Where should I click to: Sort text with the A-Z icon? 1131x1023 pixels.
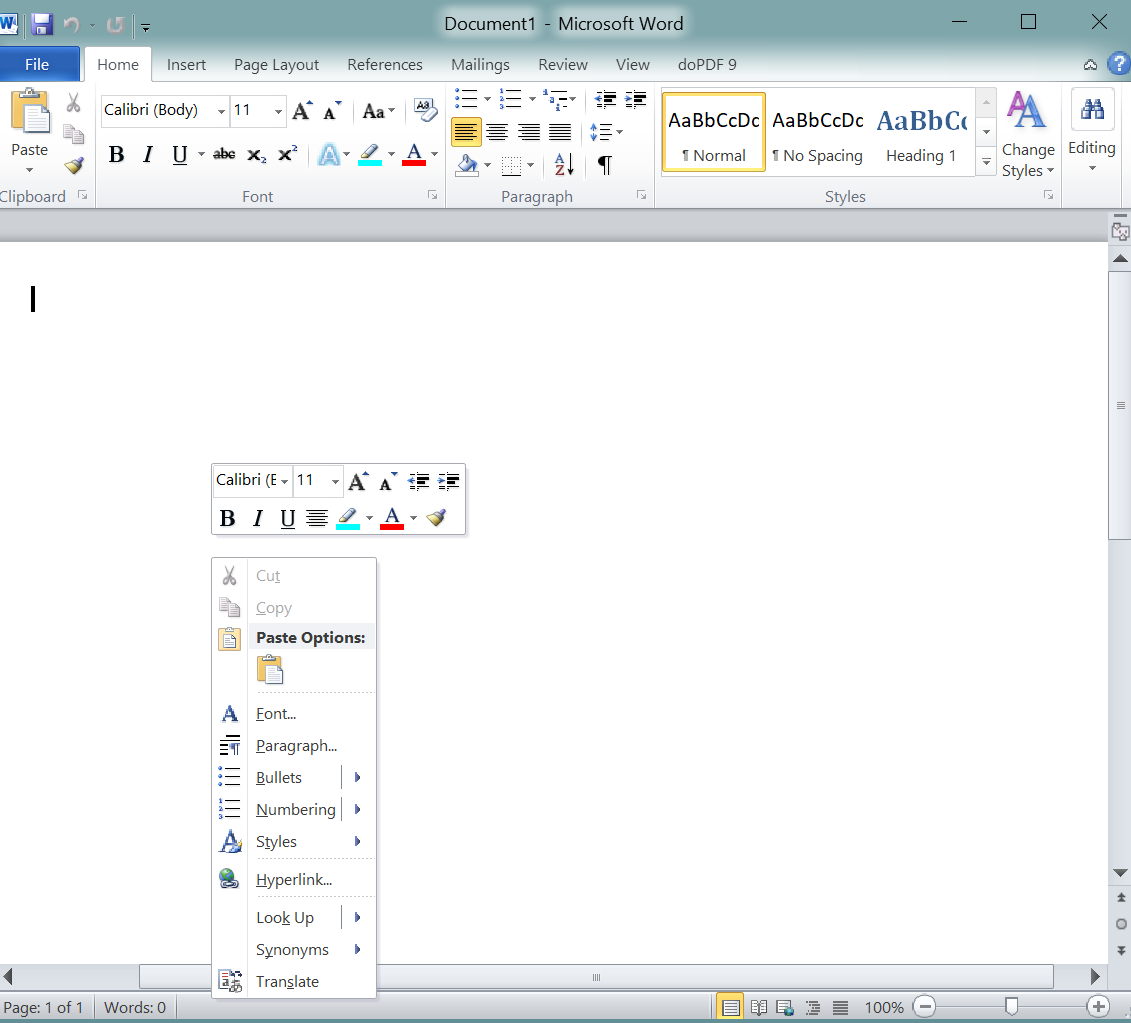point(564,165)
